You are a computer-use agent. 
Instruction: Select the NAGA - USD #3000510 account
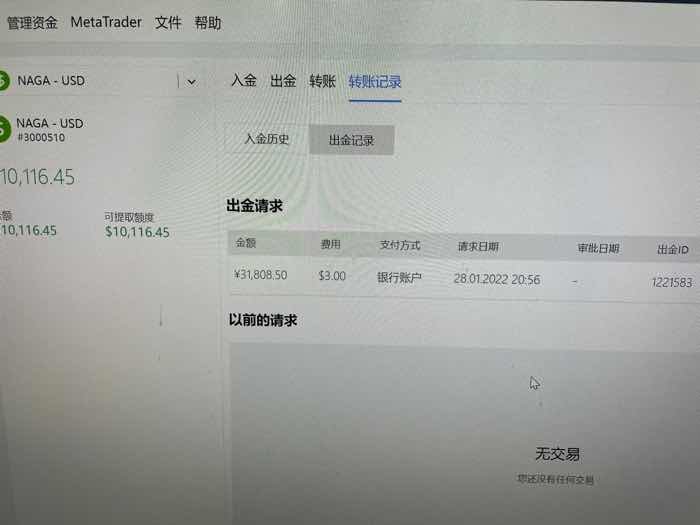(x=50, y=129)
